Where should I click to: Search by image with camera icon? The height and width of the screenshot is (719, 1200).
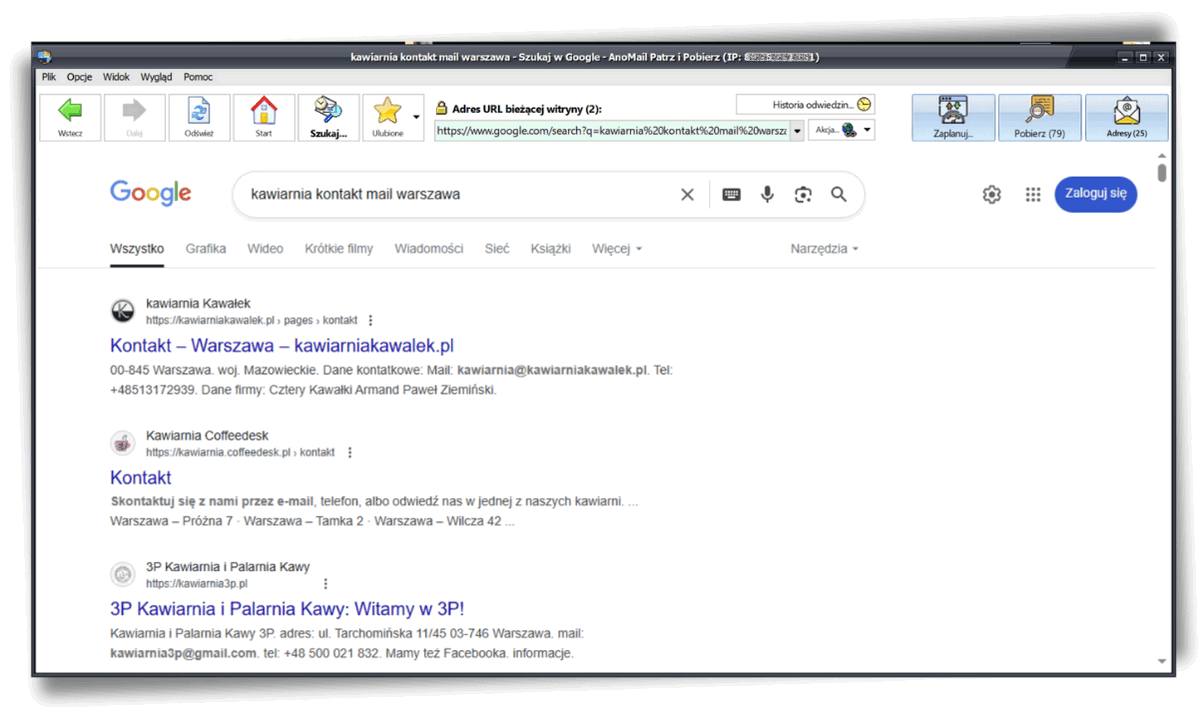pos(803,195)
